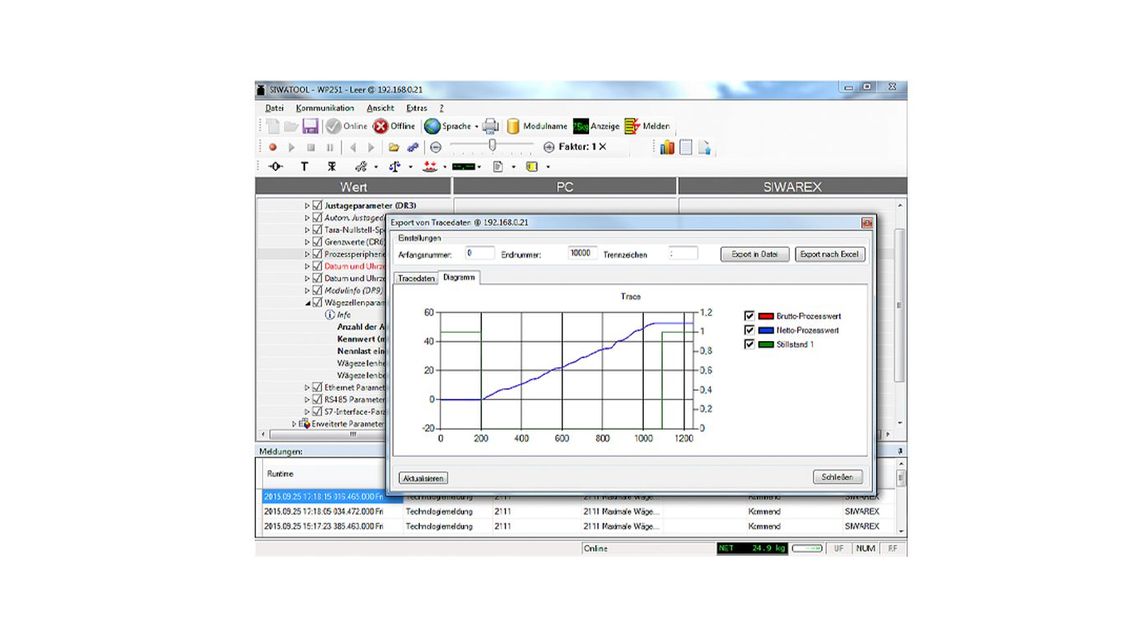Toggle the Tara-Nullstell checkbox

[x=317, y=230]
